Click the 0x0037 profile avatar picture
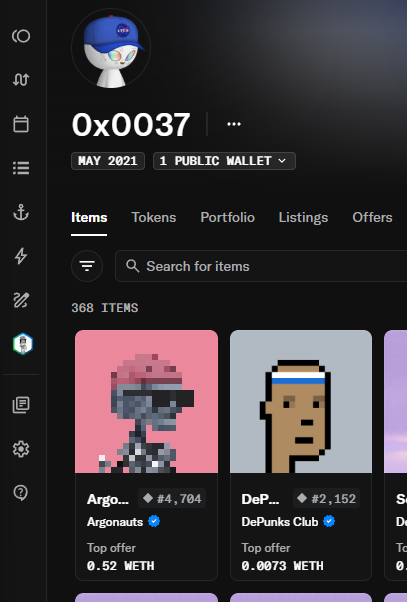Viewport: 407px width, 602px height. point(111,48)
